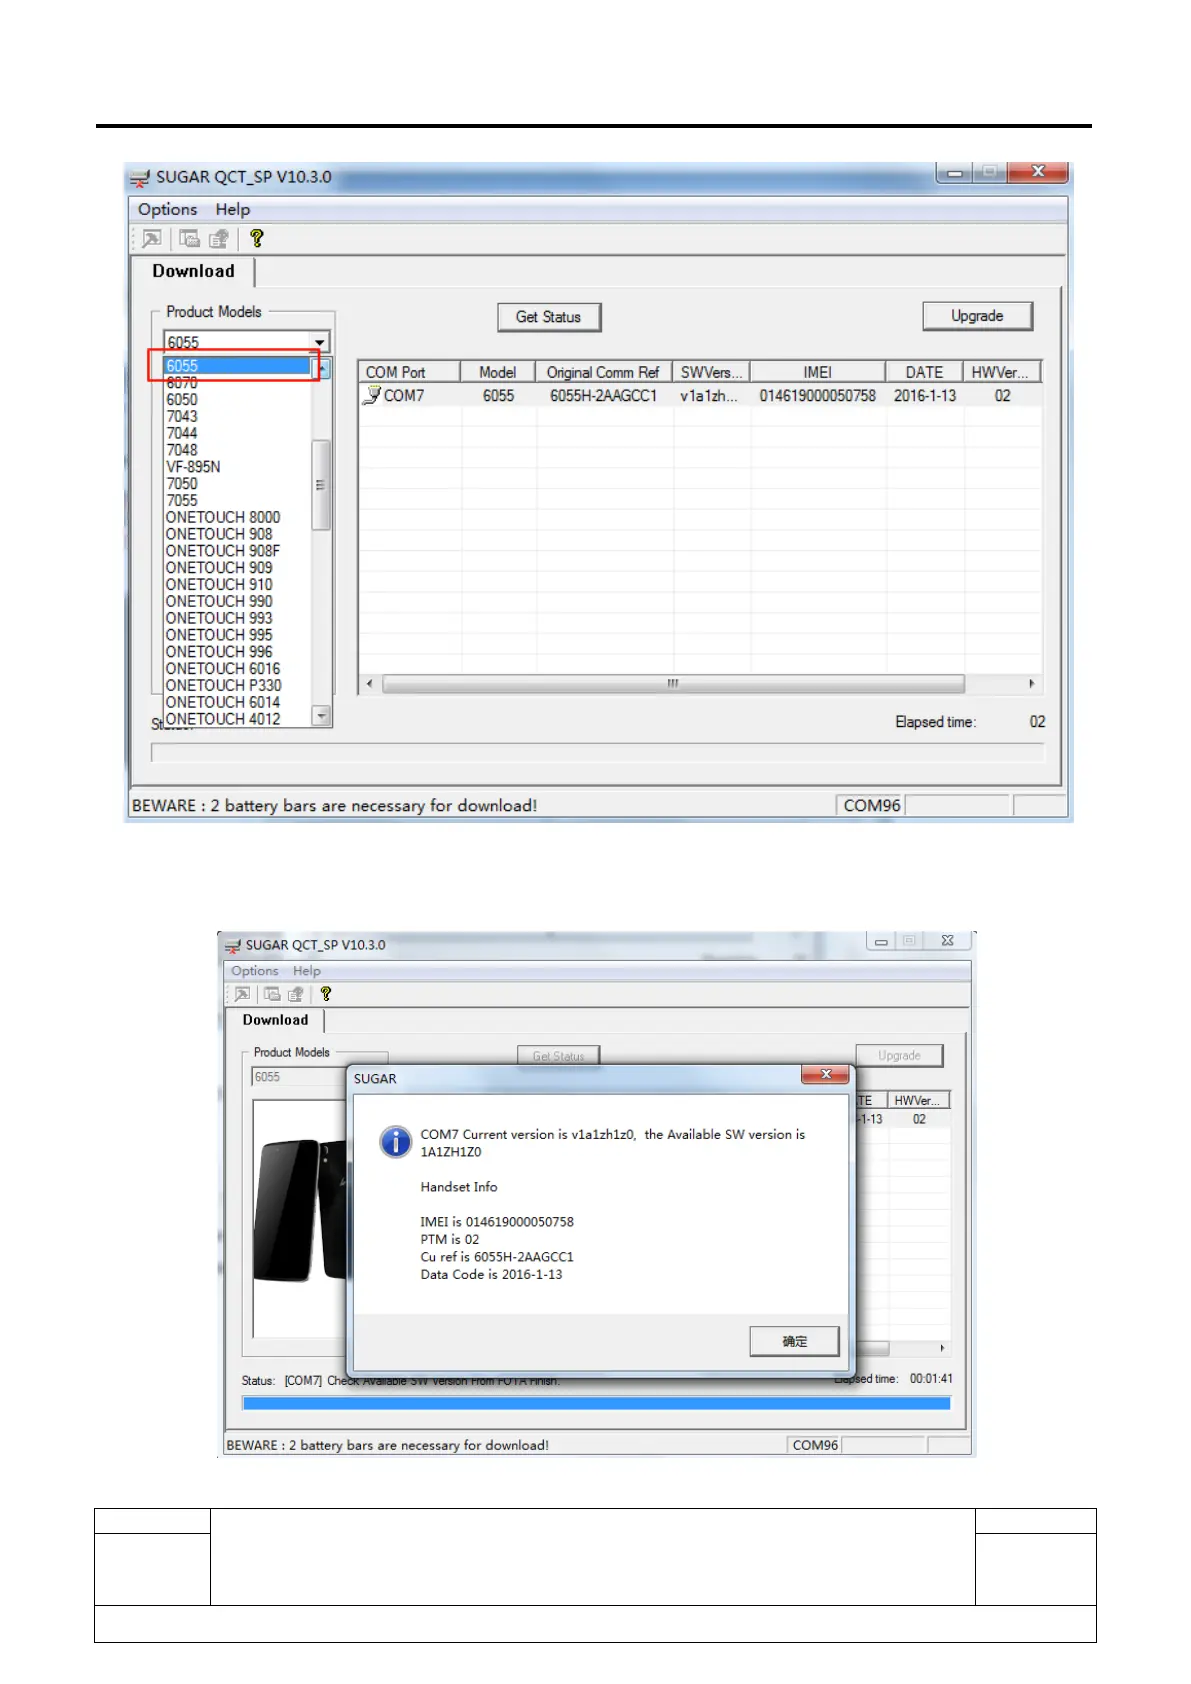1191x1684 pixels.
Task: Click the Original Comm Ref column header
Action: click(x=603, y=372)
